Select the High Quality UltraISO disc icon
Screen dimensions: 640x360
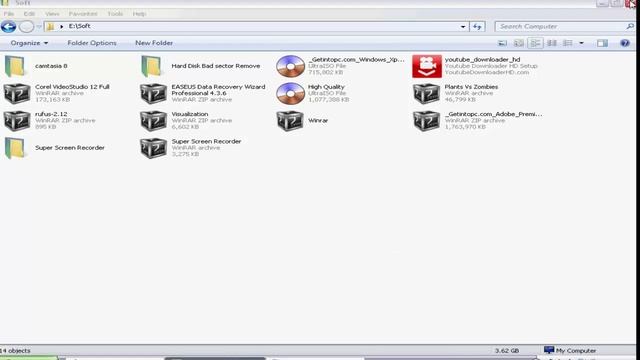(290, 93)
